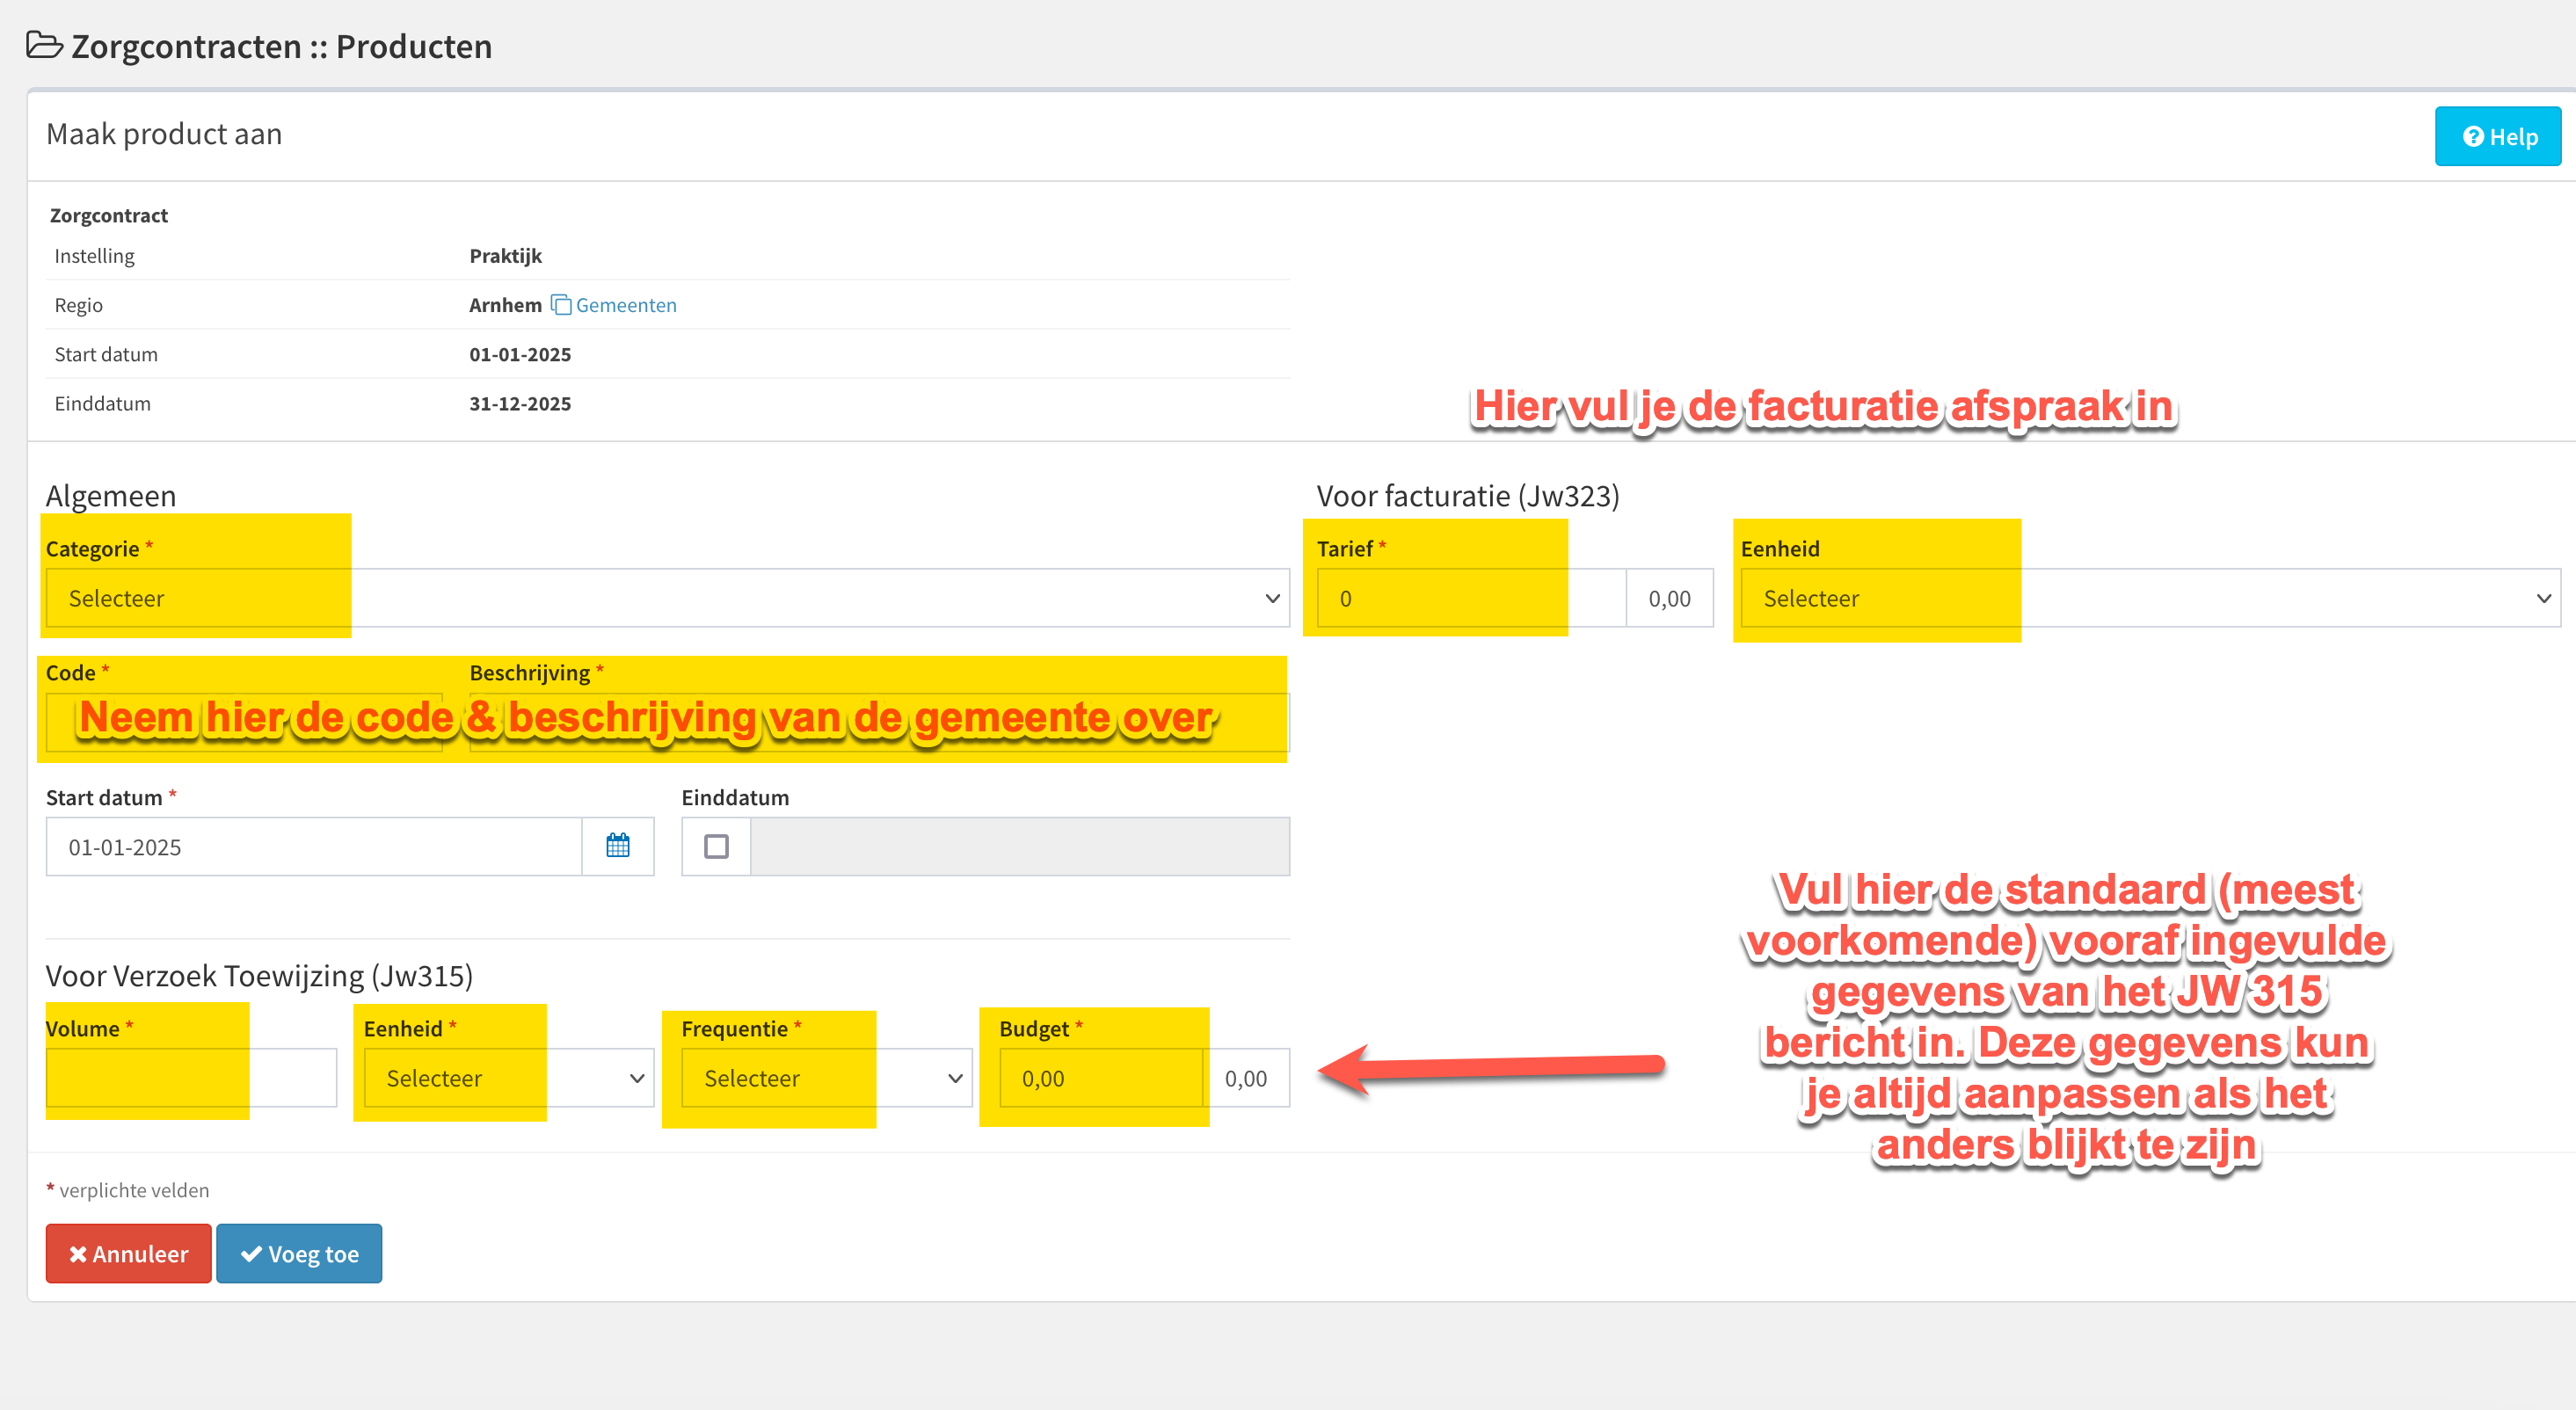Enable the Einddatum checkbox
This screenshot has width=2576, height=1410.
[x=716, y=847]
